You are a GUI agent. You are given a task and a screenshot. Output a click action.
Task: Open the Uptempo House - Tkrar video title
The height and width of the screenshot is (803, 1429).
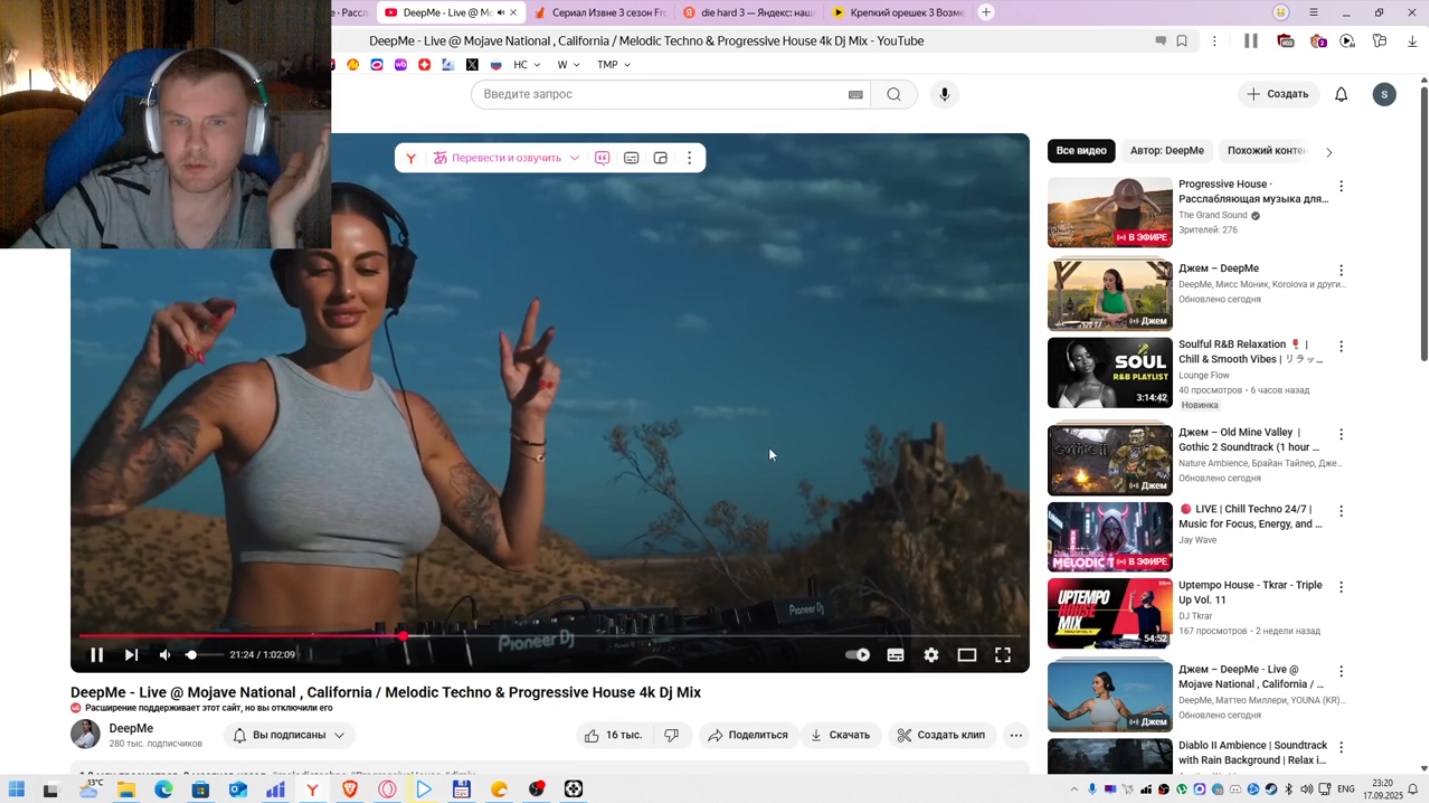pos(1250,592)
